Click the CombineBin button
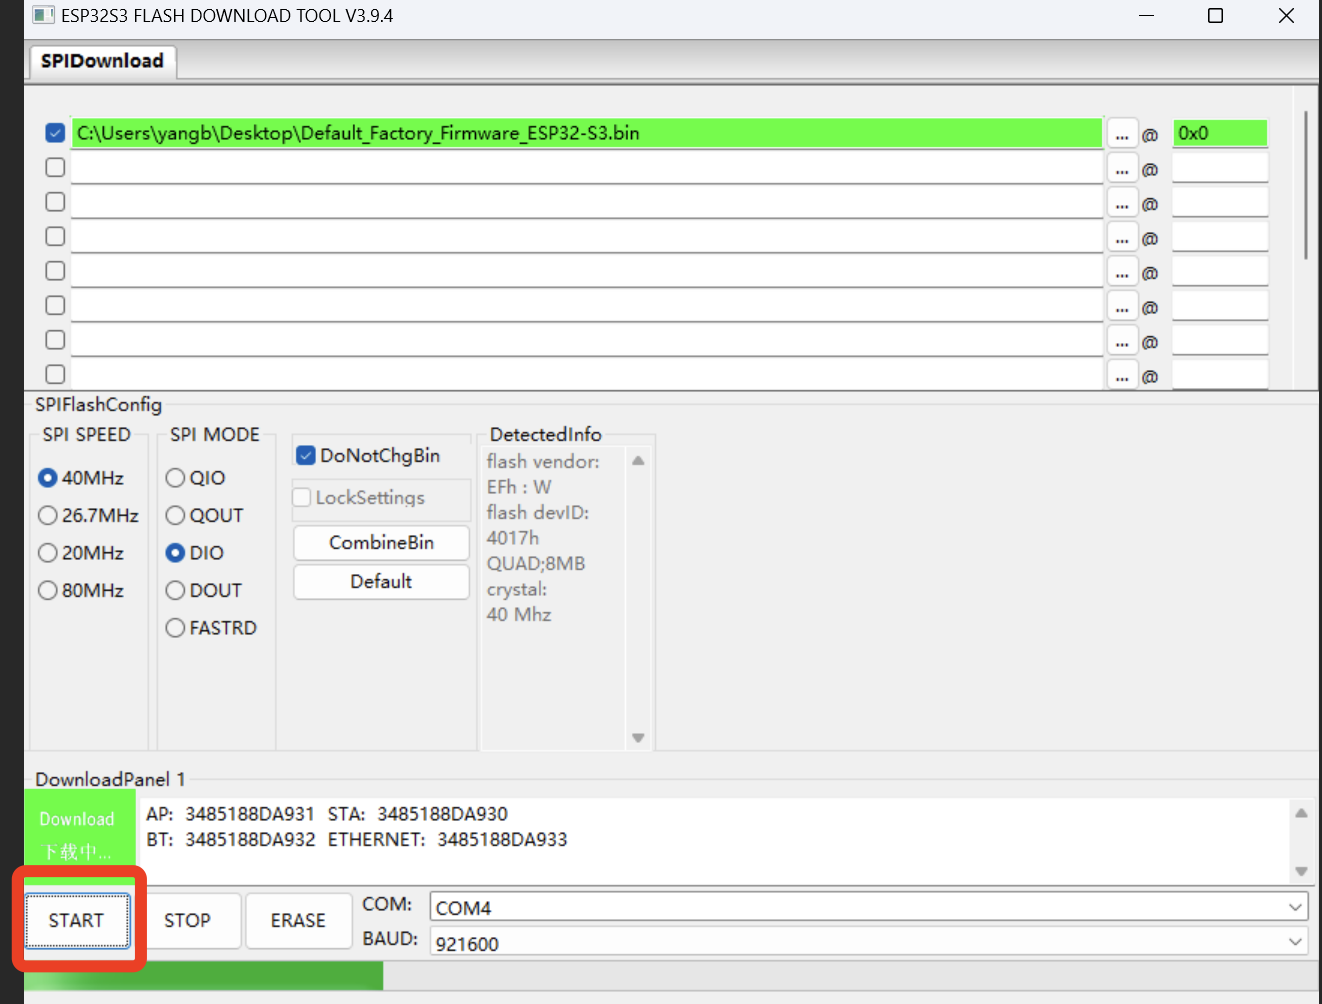This screenshot has width=1322, height=1004. [x=381, y=543]
